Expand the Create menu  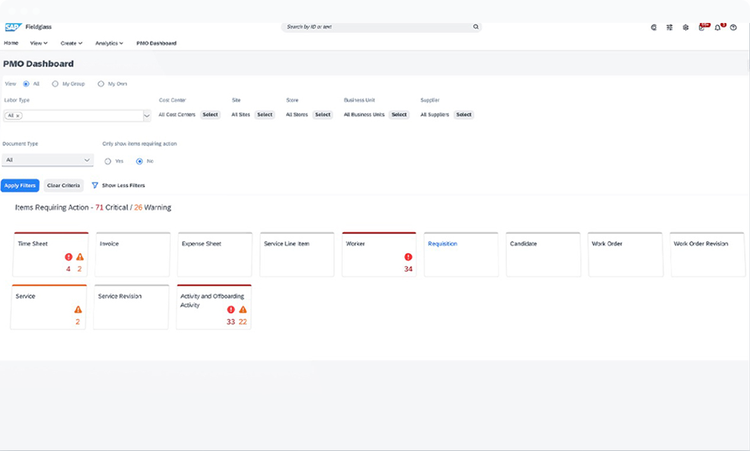[x=71, y=43]
